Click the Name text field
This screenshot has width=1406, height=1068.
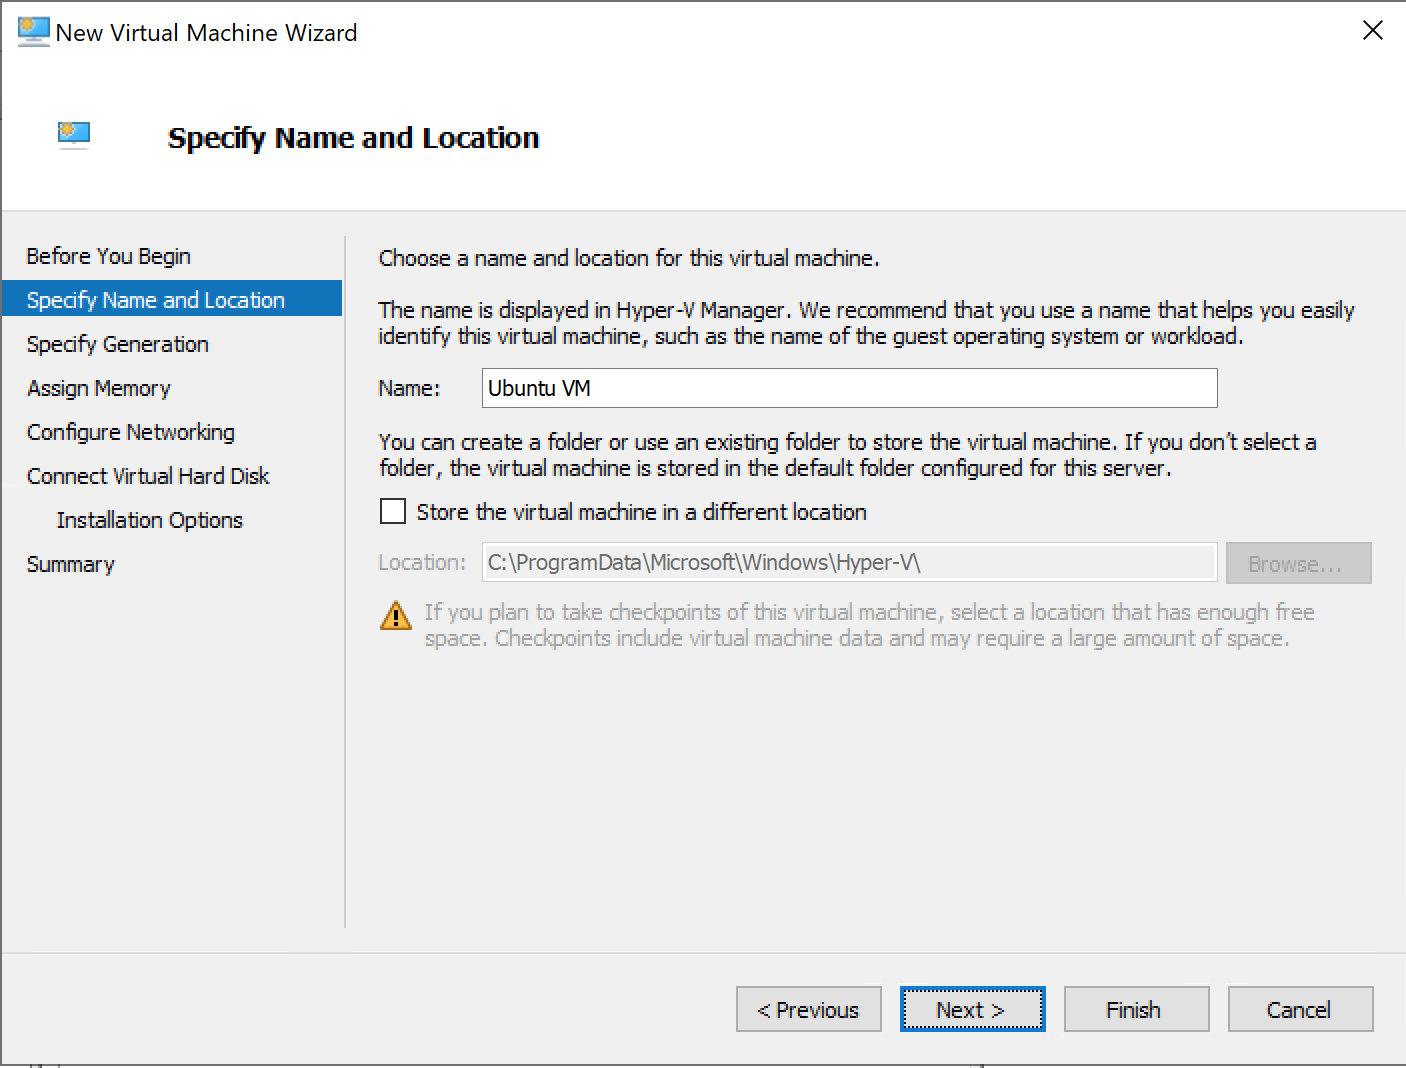coord(849,388)
